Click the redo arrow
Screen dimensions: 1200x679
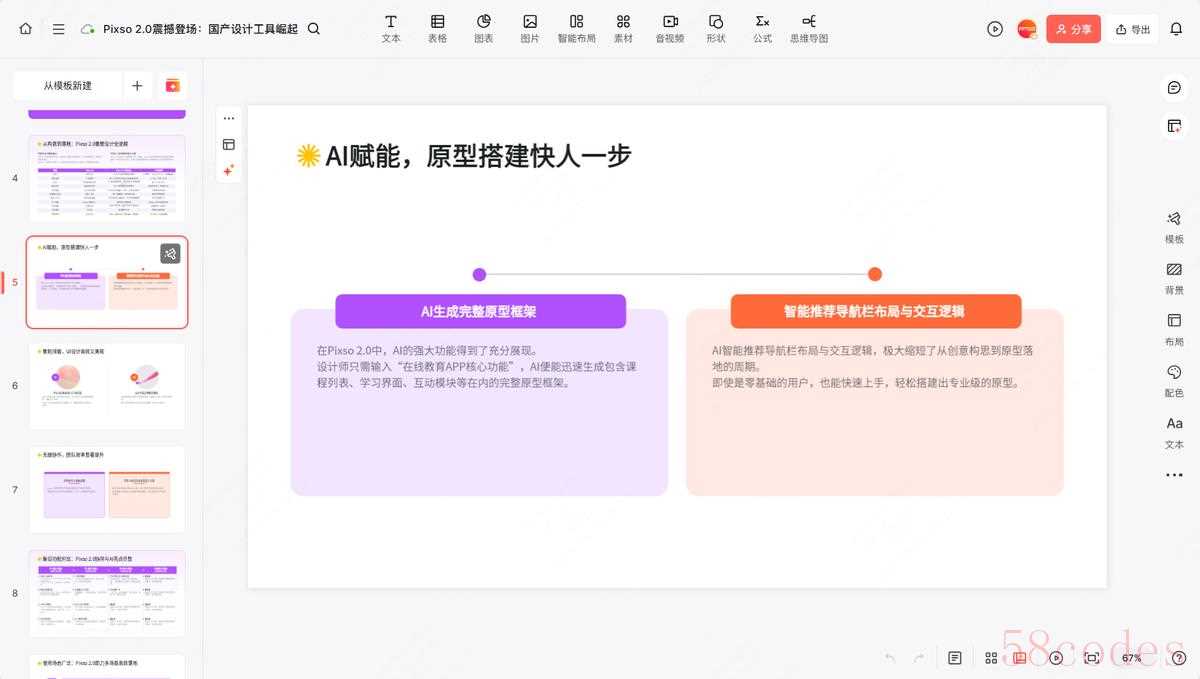click(x=919, y=658)
